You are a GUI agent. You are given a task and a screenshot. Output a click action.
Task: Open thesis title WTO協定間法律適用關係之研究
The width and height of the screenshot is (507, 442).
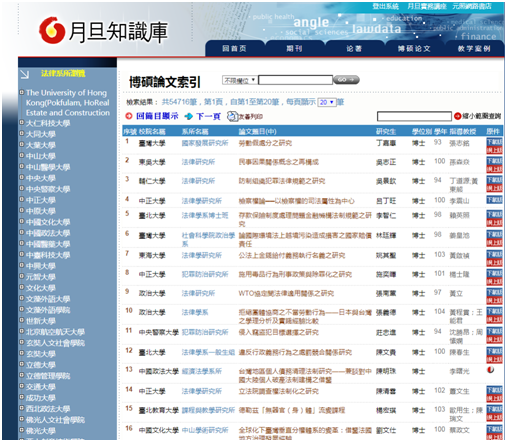[x=286, y=293]
